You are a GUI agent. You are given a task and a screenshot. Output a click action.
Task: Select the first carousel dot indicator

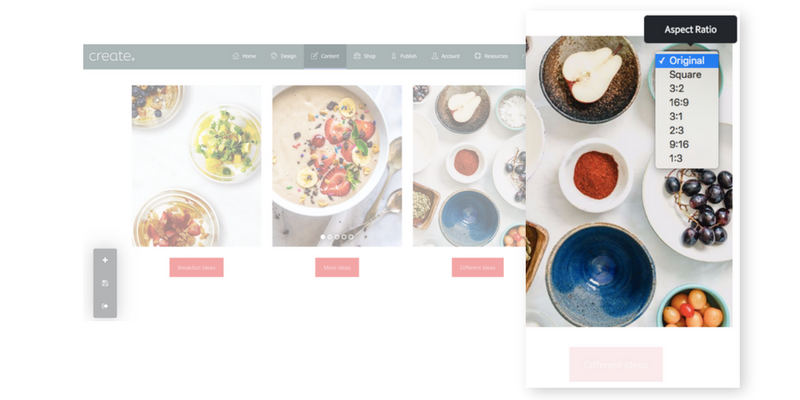tap(323, 237)
